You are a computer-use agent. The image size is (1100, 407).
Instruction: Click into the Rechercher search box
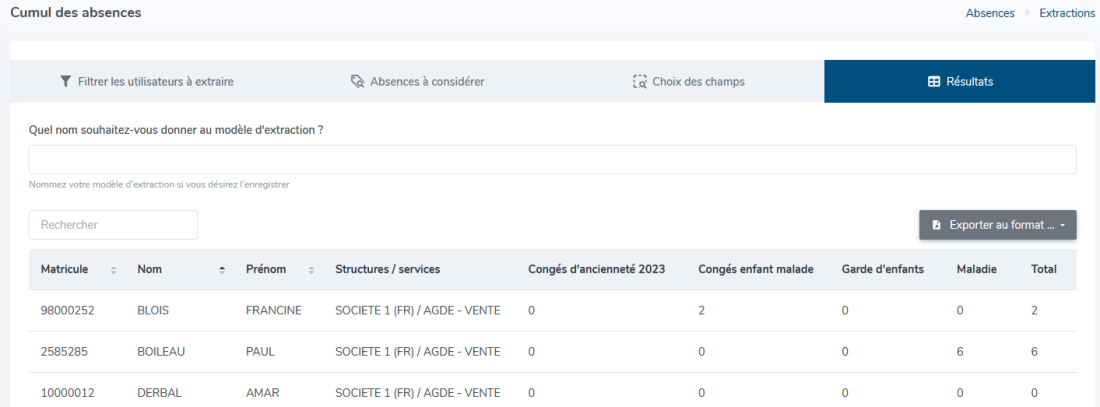pos(113,225)
